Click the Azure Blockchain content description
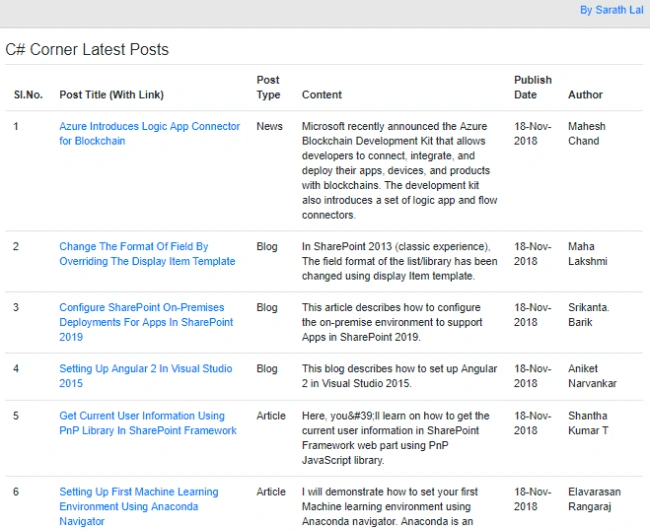The image size is (650, 531). click(x=400, y=170)
